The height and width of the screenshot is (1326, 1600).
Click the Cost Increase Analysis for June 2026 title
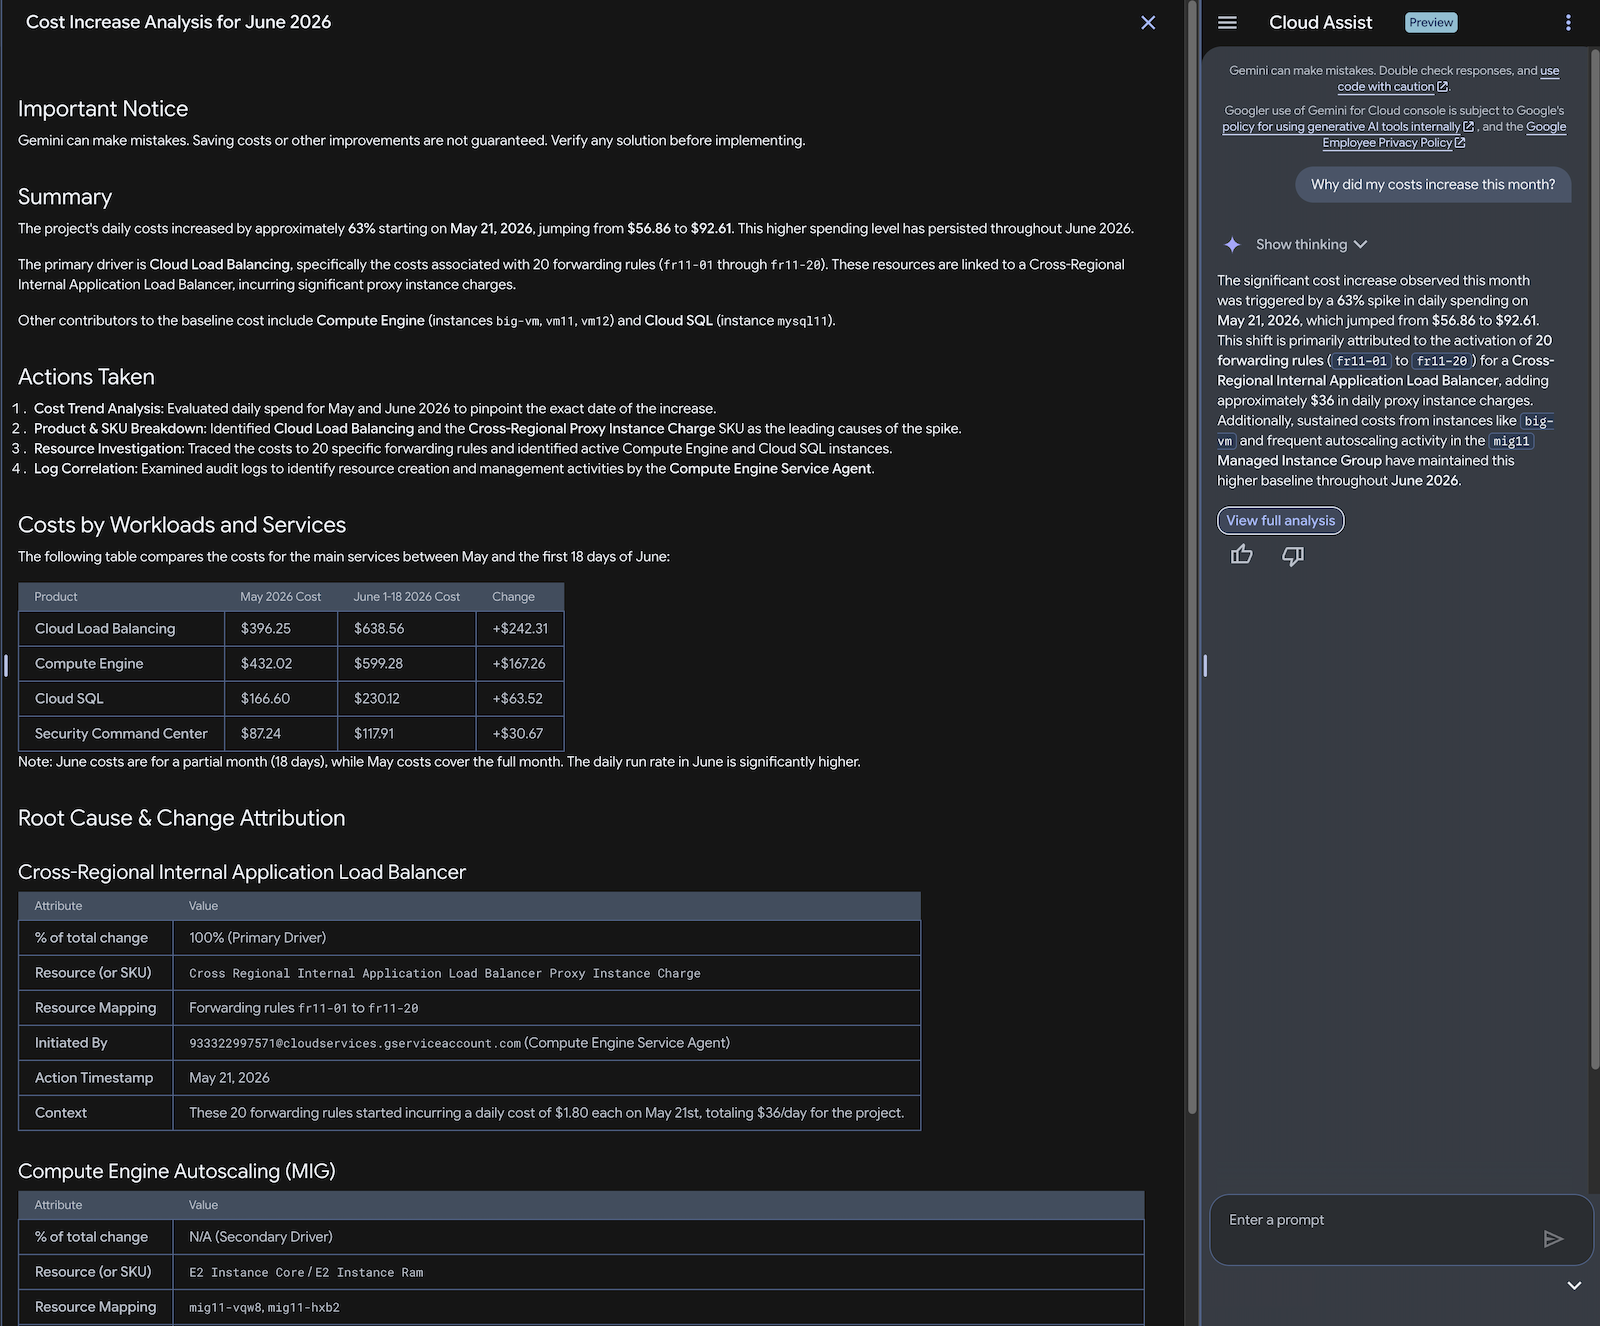pos(178,22)
